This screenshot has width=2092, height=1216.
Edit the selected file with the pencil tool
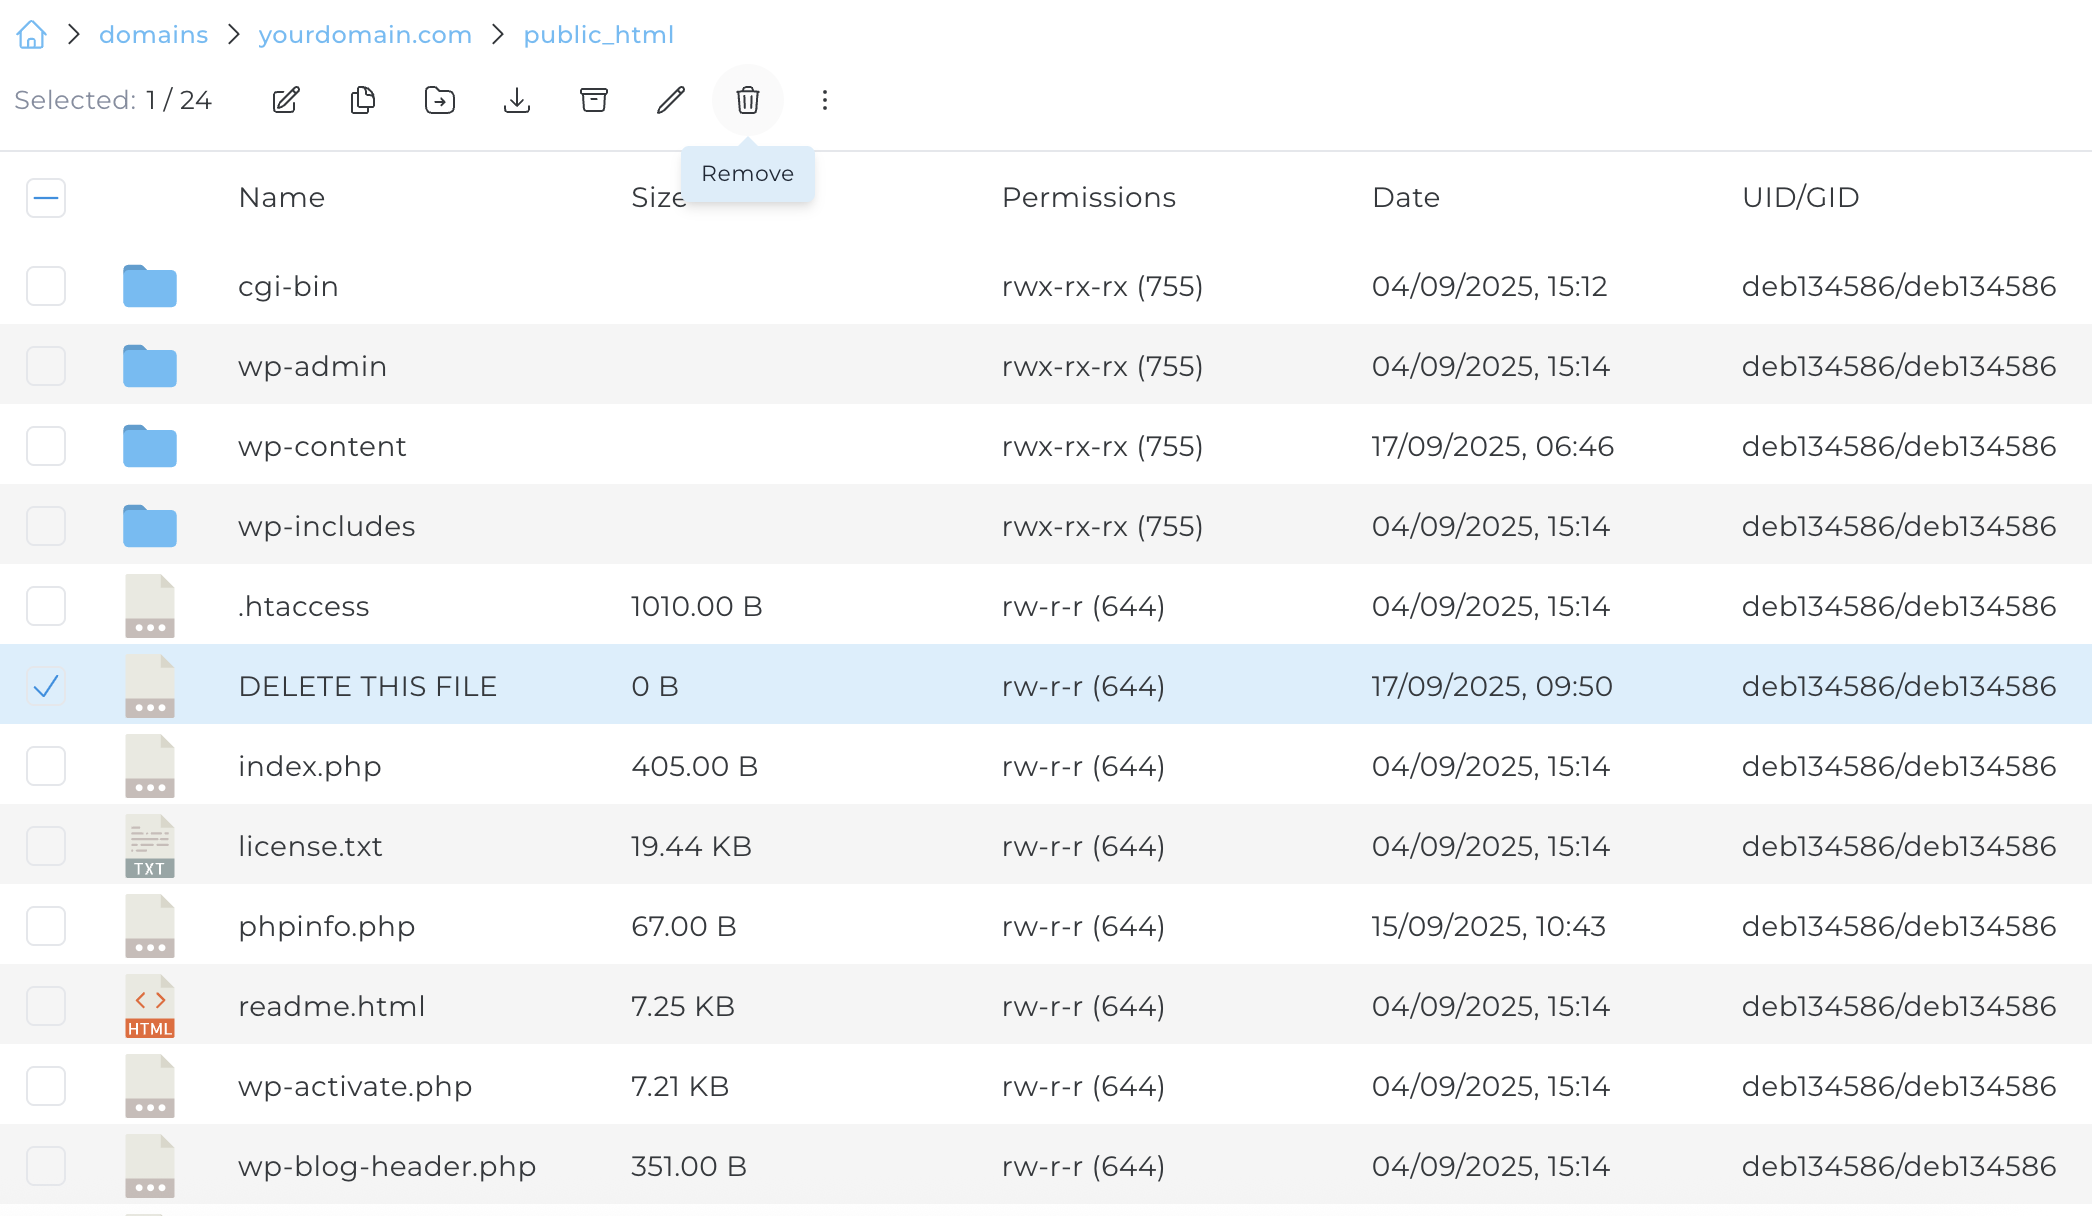coord(670,100)
